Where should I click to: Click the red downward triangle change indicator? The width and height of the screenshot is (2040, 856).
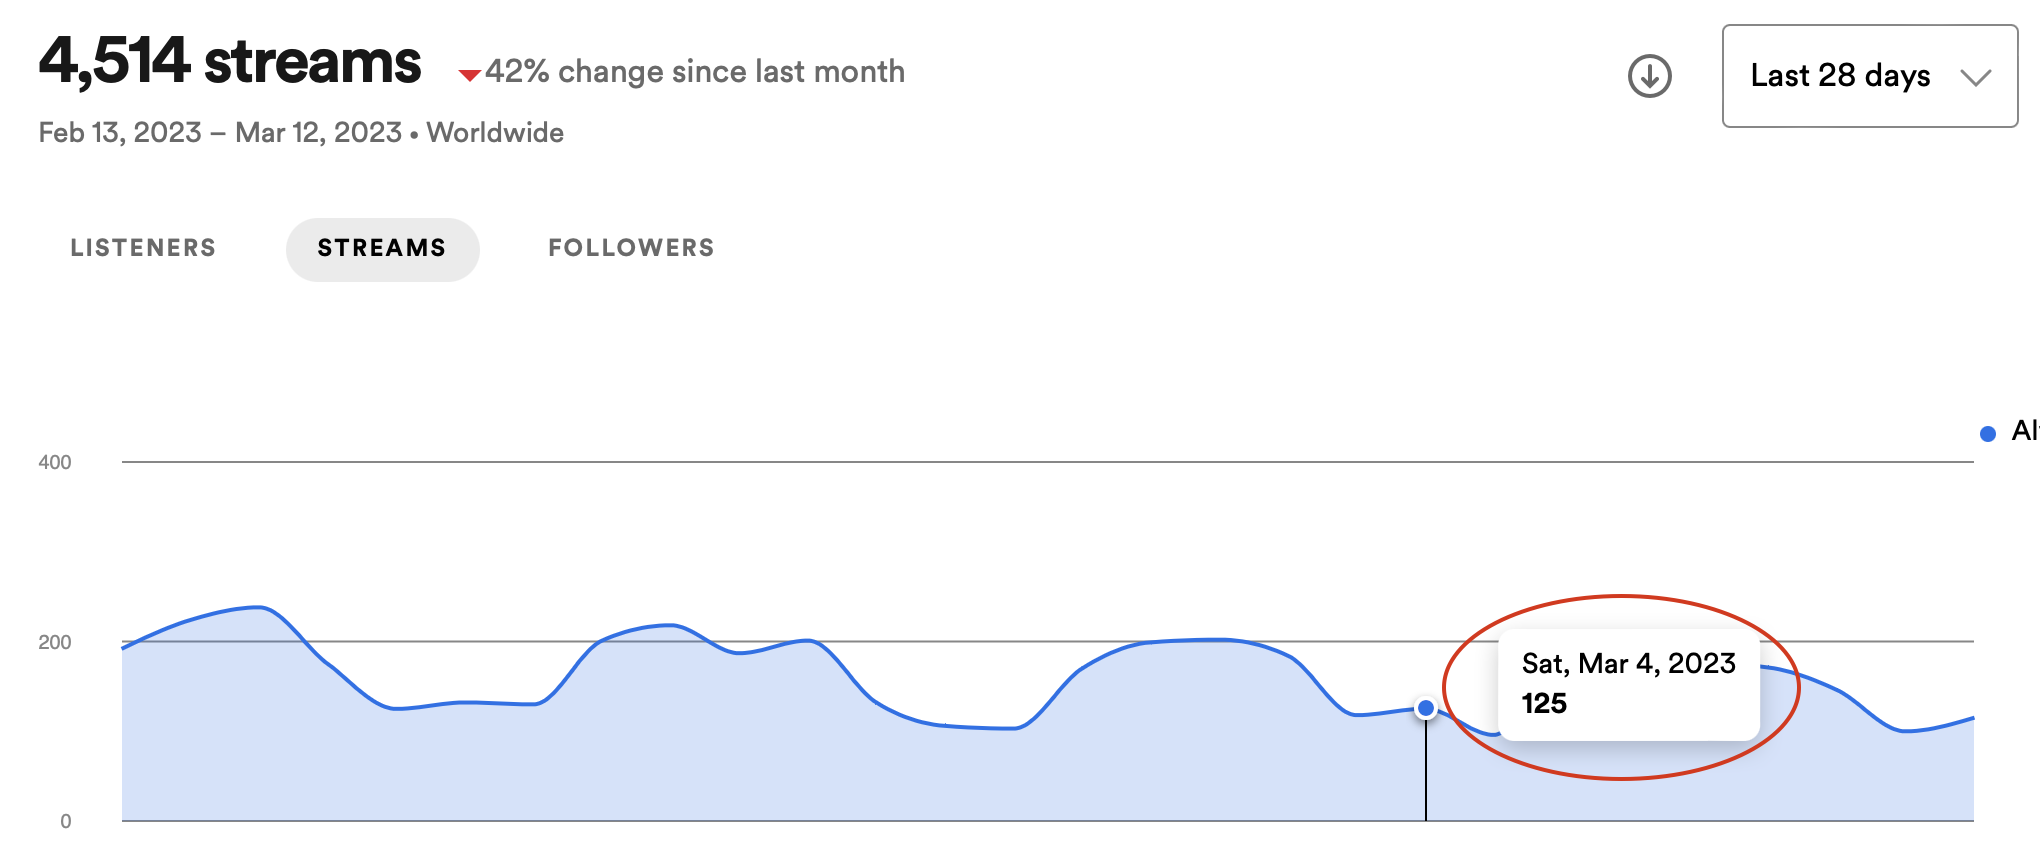click(x=469, y=75)
